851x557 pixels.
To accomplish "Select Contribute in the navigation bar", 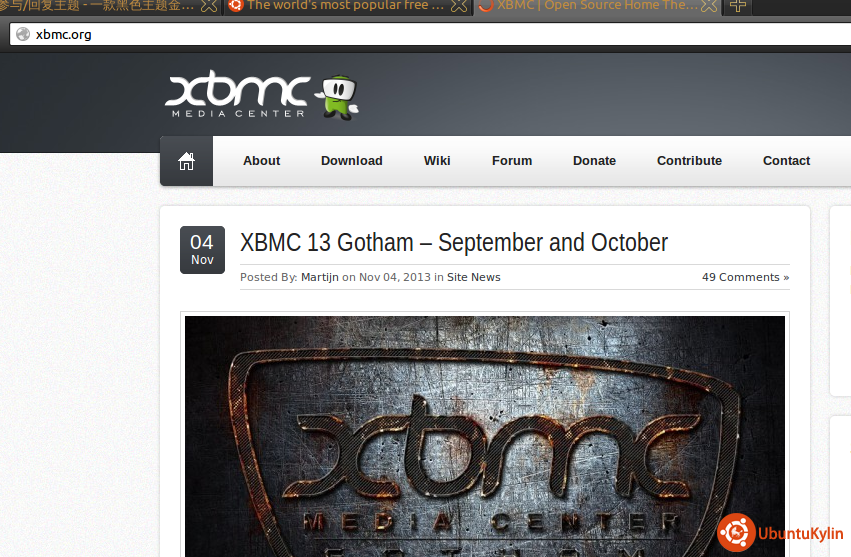I will pos(689,161).
